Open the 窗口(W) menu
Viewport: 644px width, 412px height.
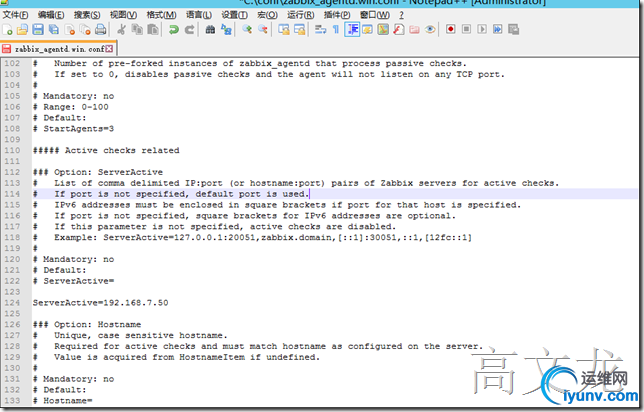(375, 15)
